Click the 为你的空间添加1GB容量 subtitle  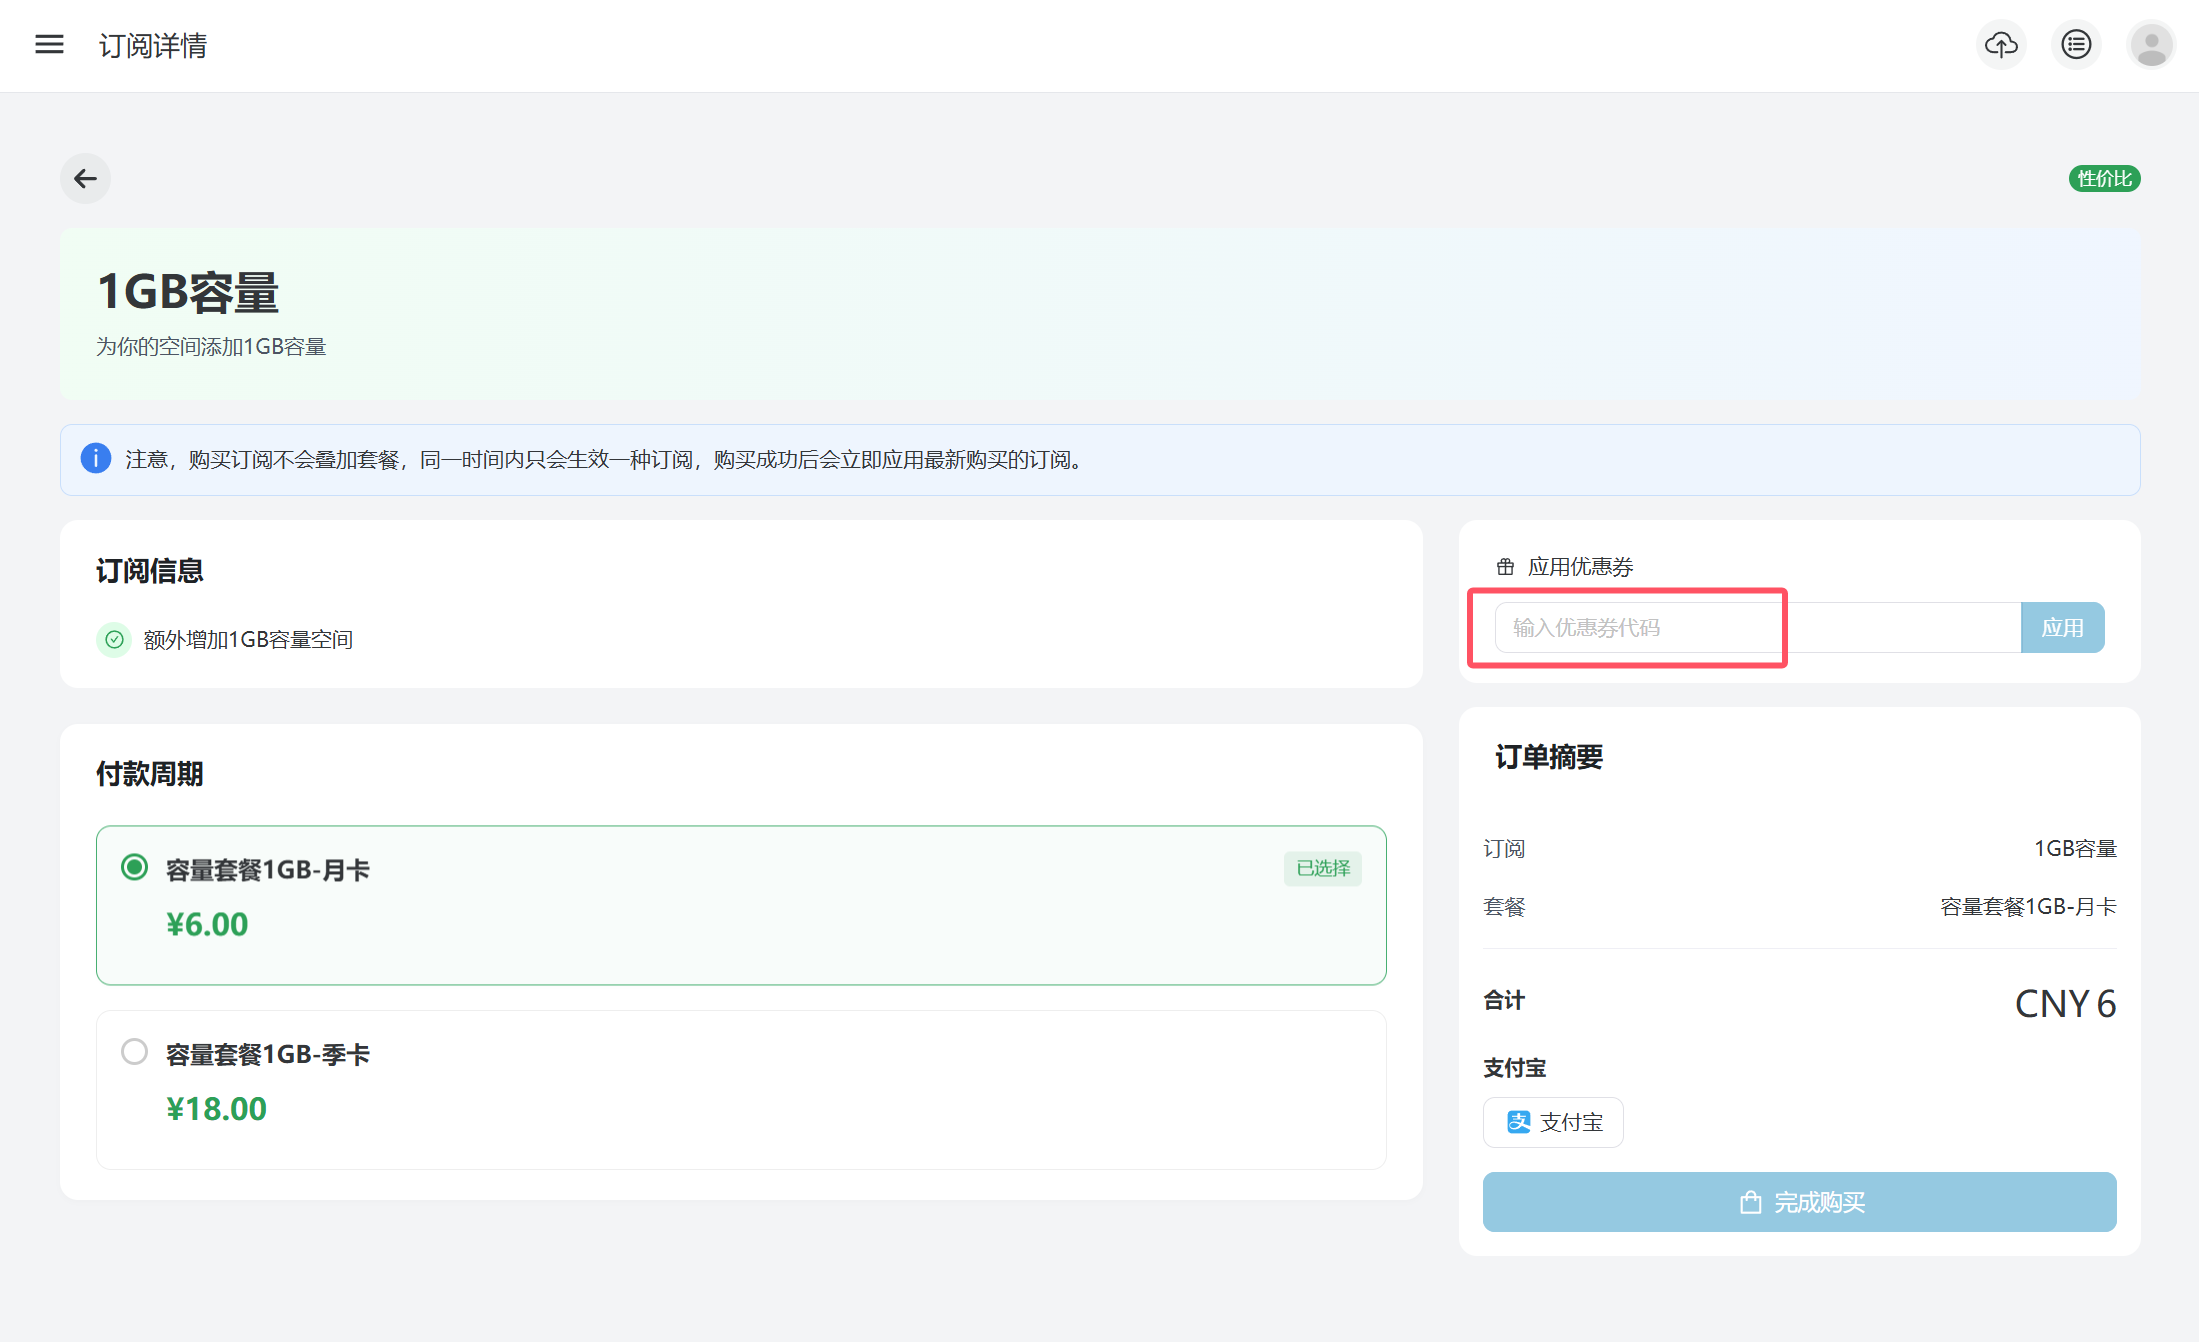tap(211, 347)
